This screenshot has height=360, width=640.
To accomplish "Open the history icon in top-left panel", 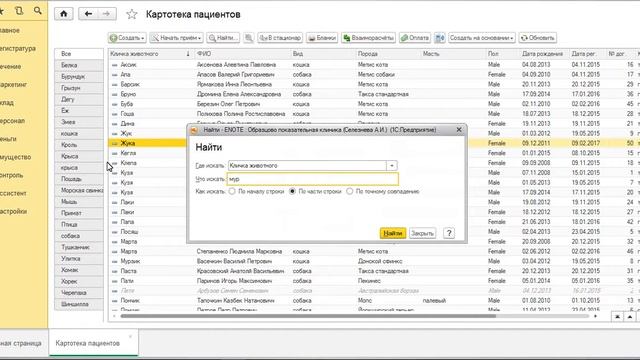I will pyautogui.click(x=19, y=11).
